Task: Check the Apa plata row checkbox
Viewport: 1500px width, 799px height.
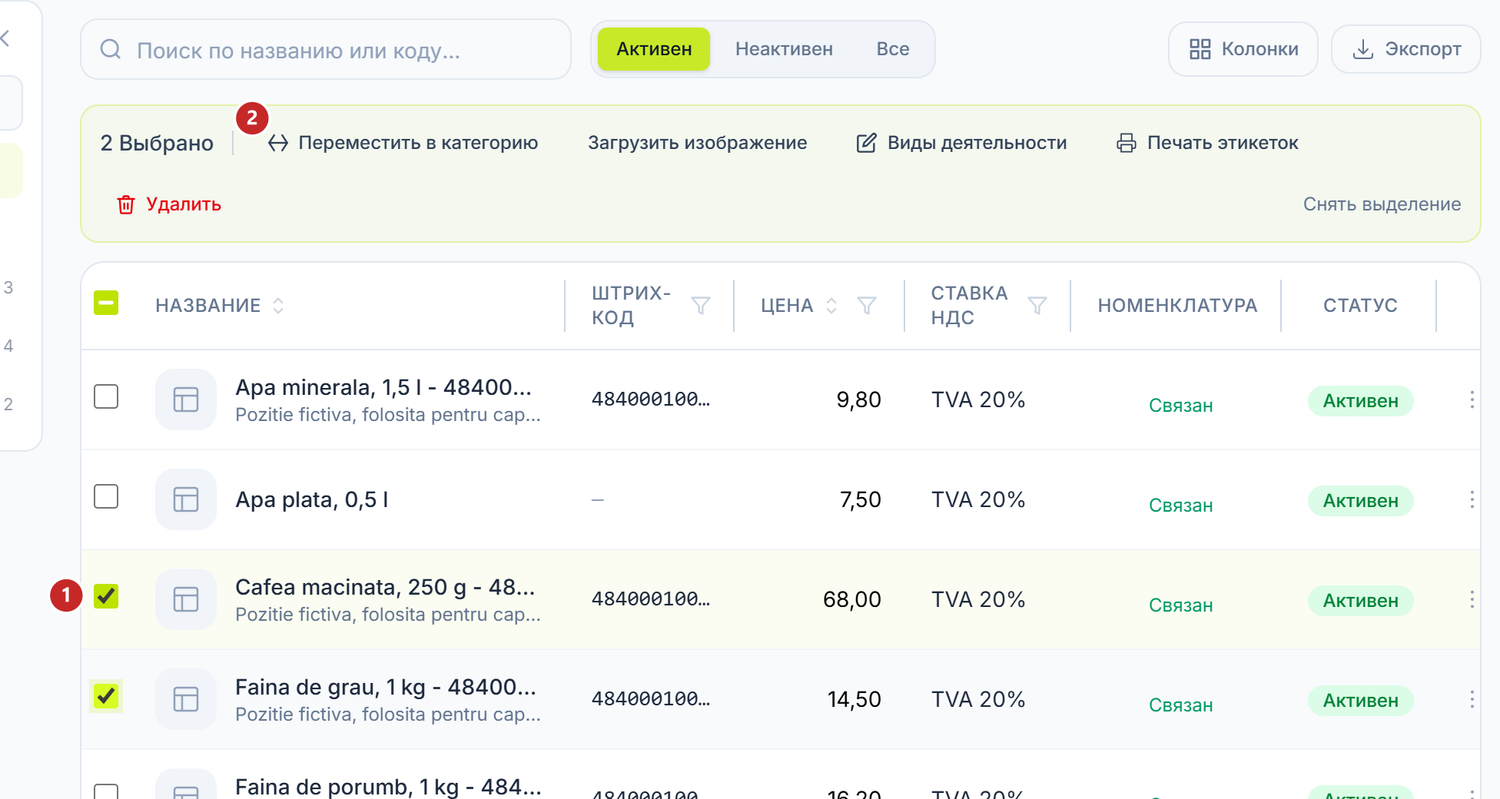Action: point(106,496)
